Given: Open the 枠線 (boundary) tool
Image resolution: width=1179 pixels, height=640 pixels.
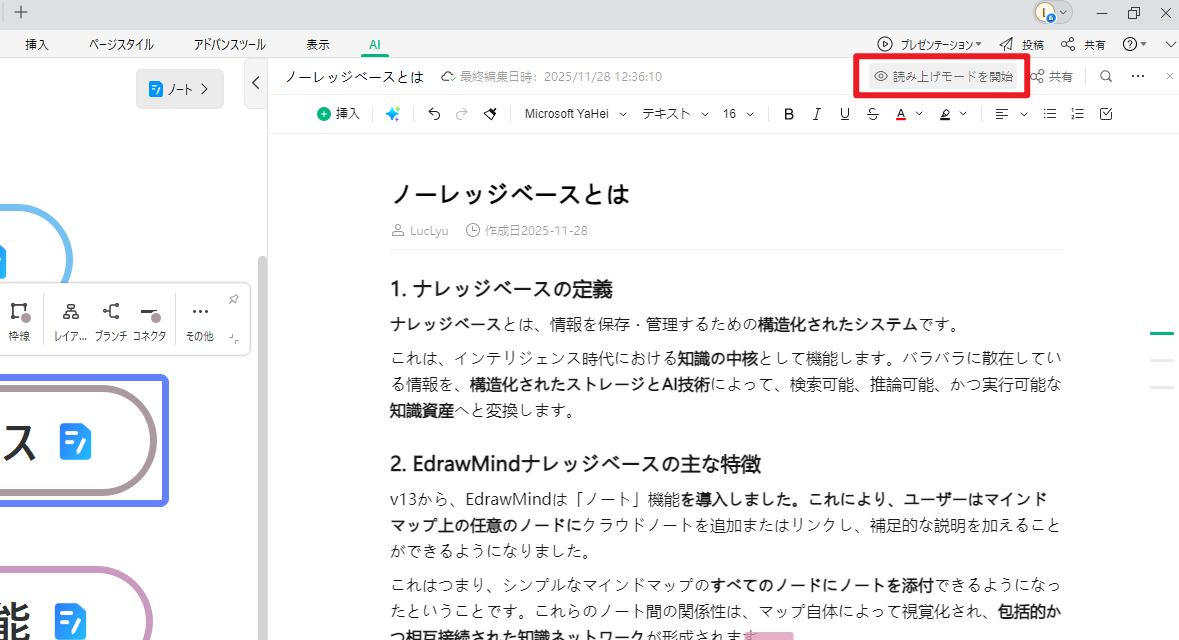Looking at the screenshot, I should click(x=20, y=312).
